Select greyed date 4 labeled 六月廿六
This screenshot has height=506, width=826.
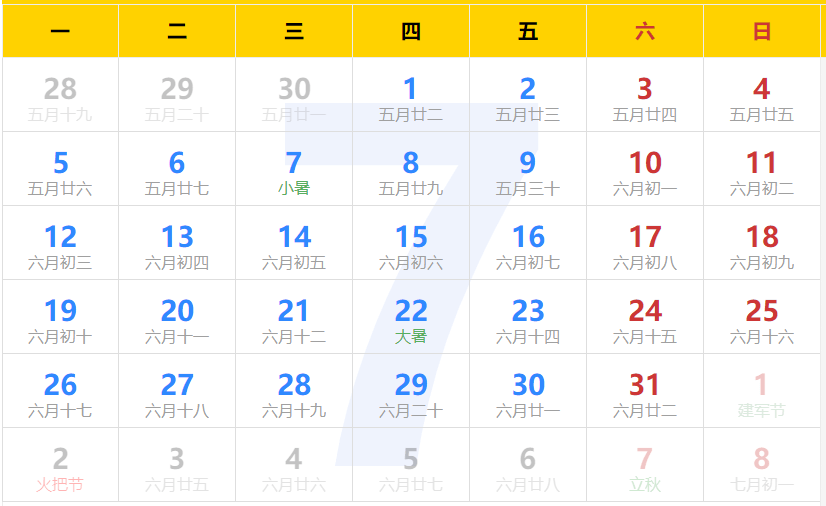click(x=294, y=465)
